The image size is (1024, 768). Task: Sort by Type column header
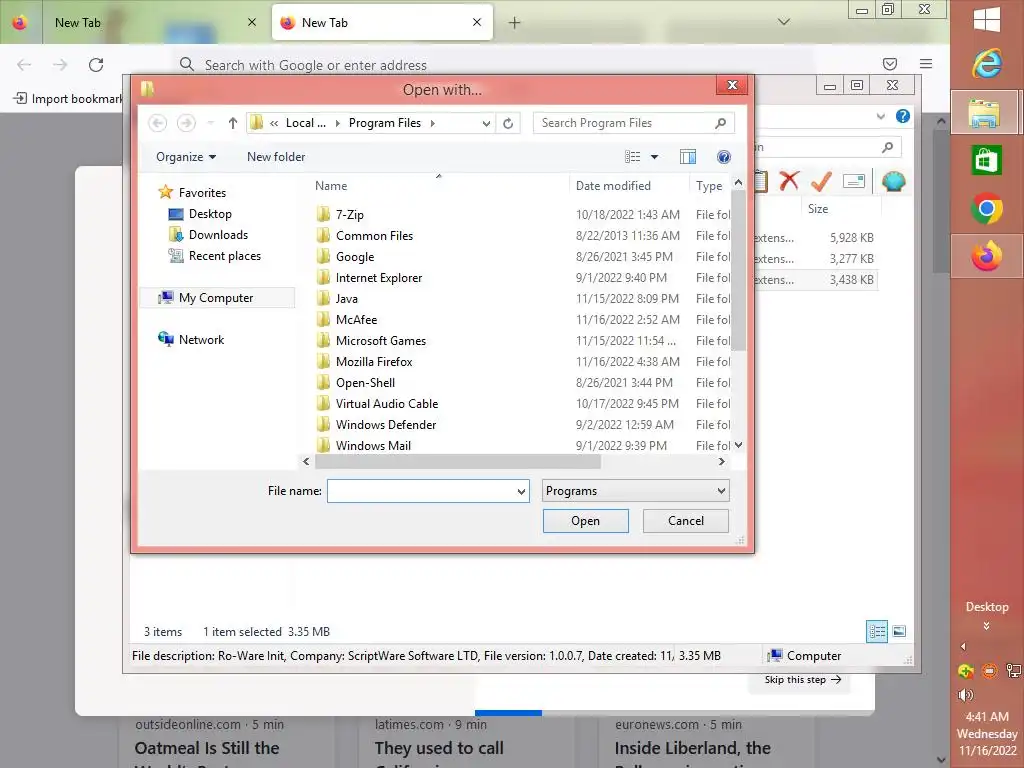point(710,185)
